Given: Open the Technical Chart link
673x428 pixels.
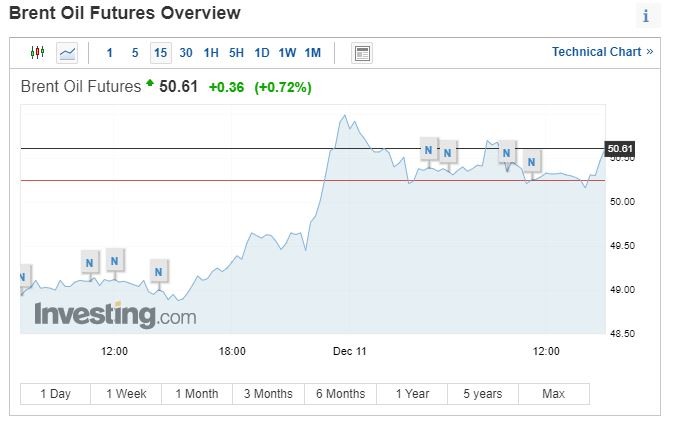Looking at the screenshot, I should click(602, 52).
